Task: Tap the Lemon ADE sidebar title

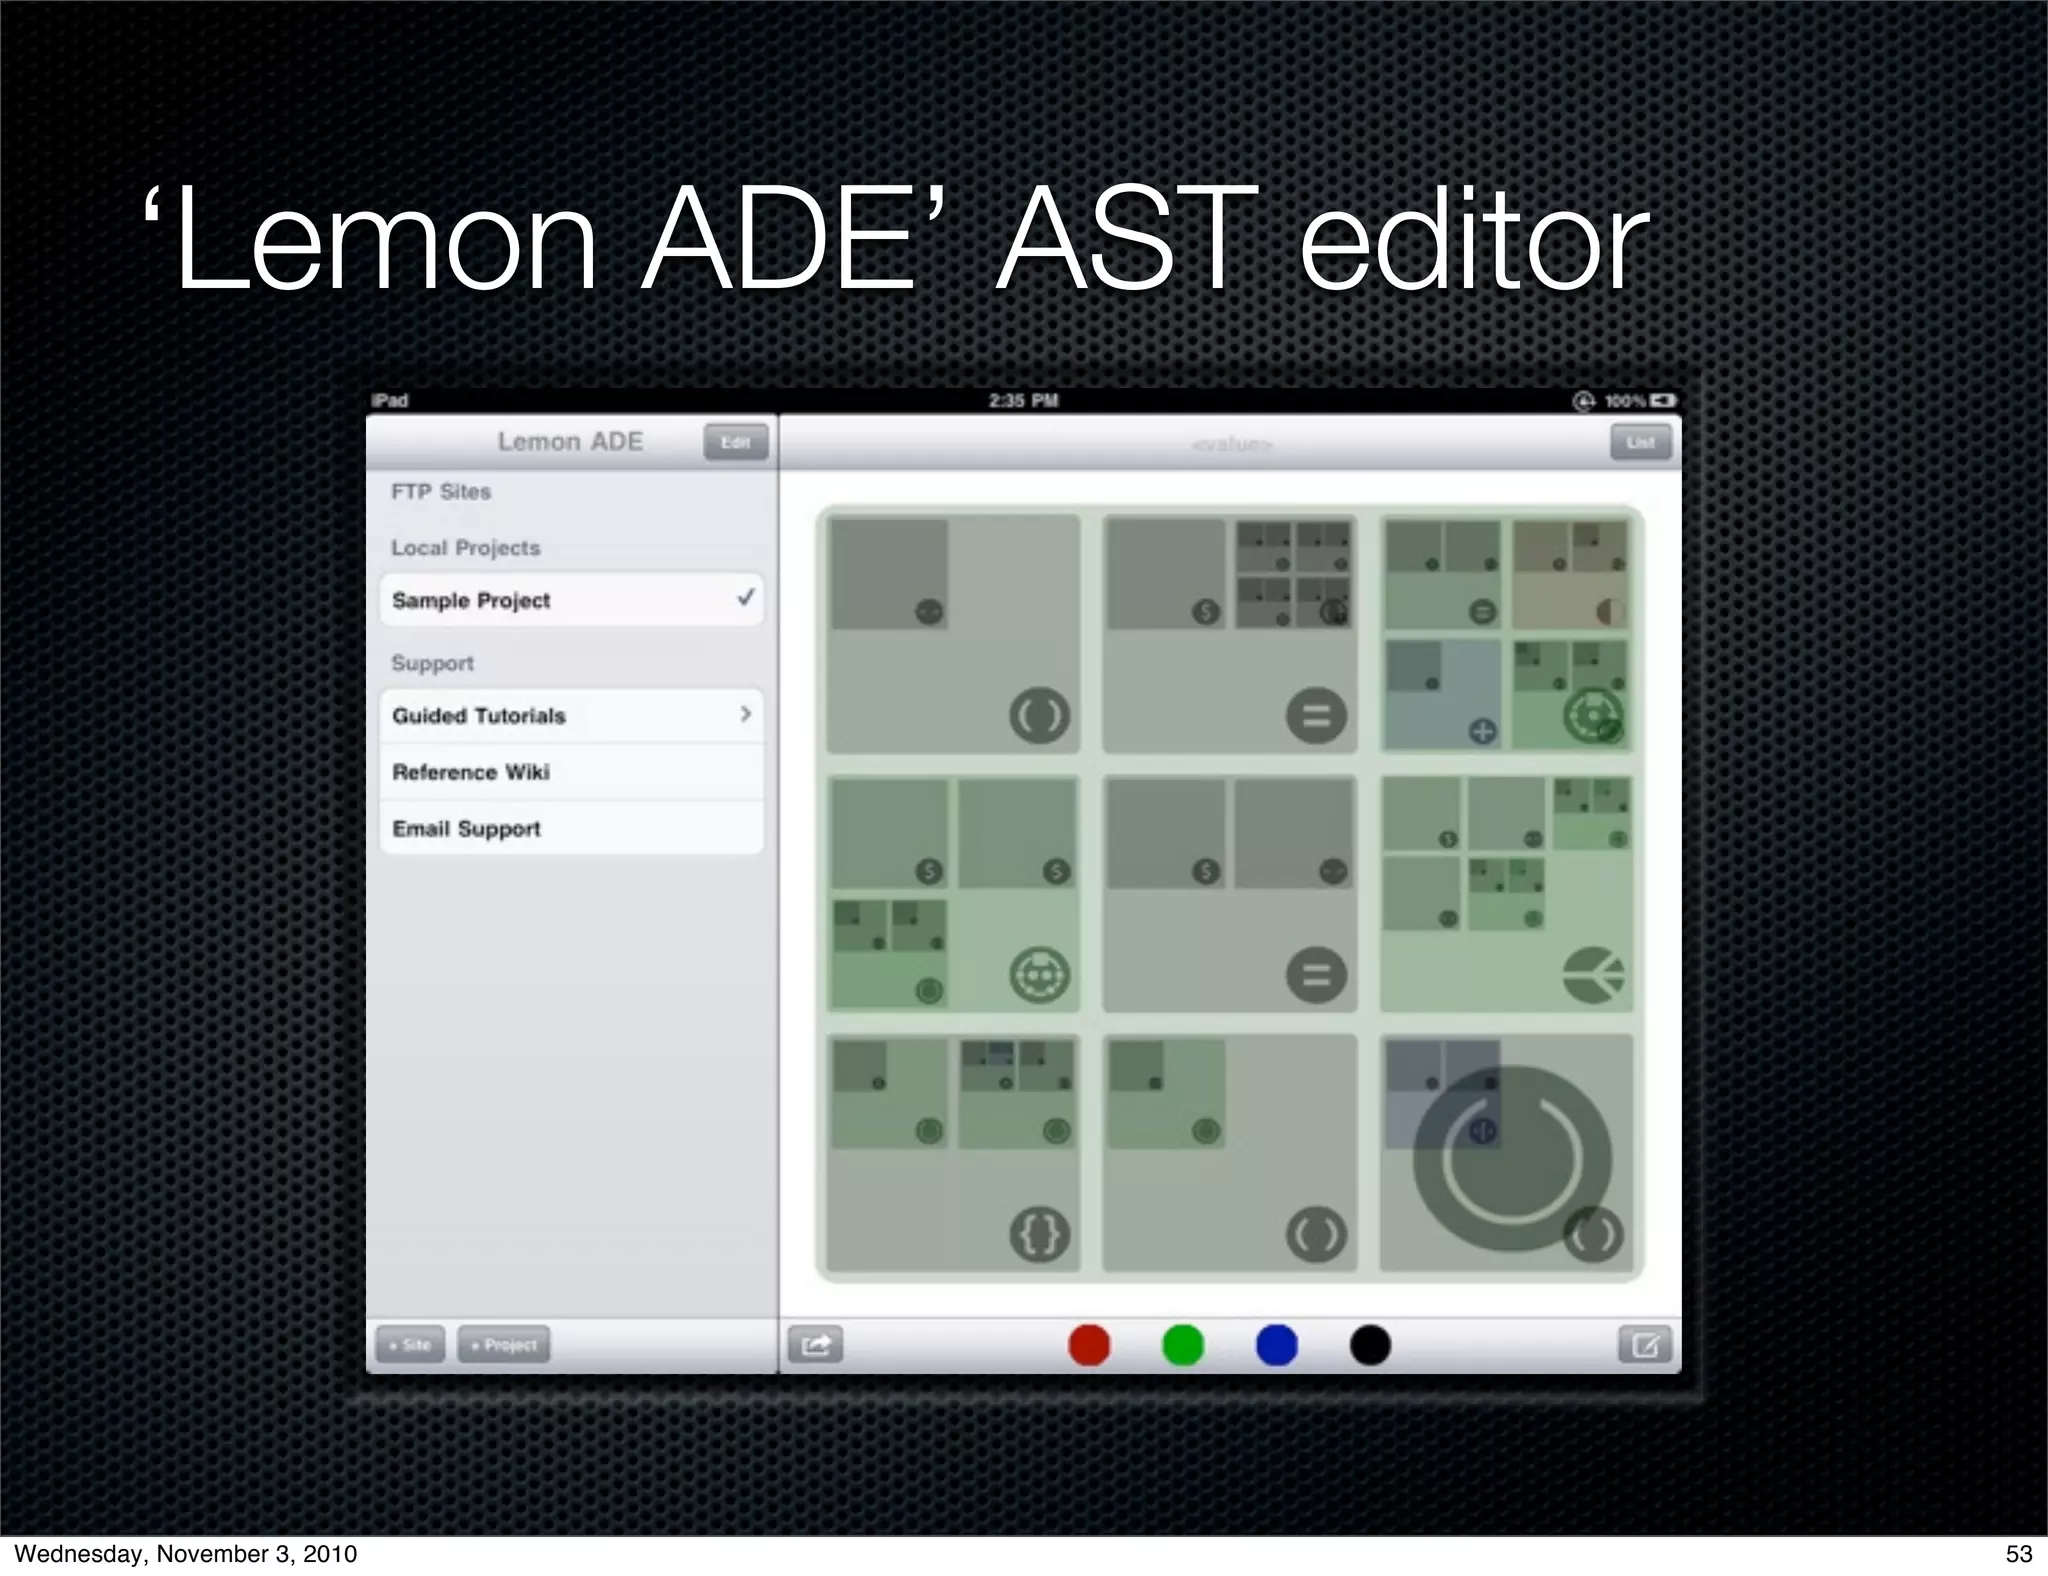Action: tap(570, 441)
